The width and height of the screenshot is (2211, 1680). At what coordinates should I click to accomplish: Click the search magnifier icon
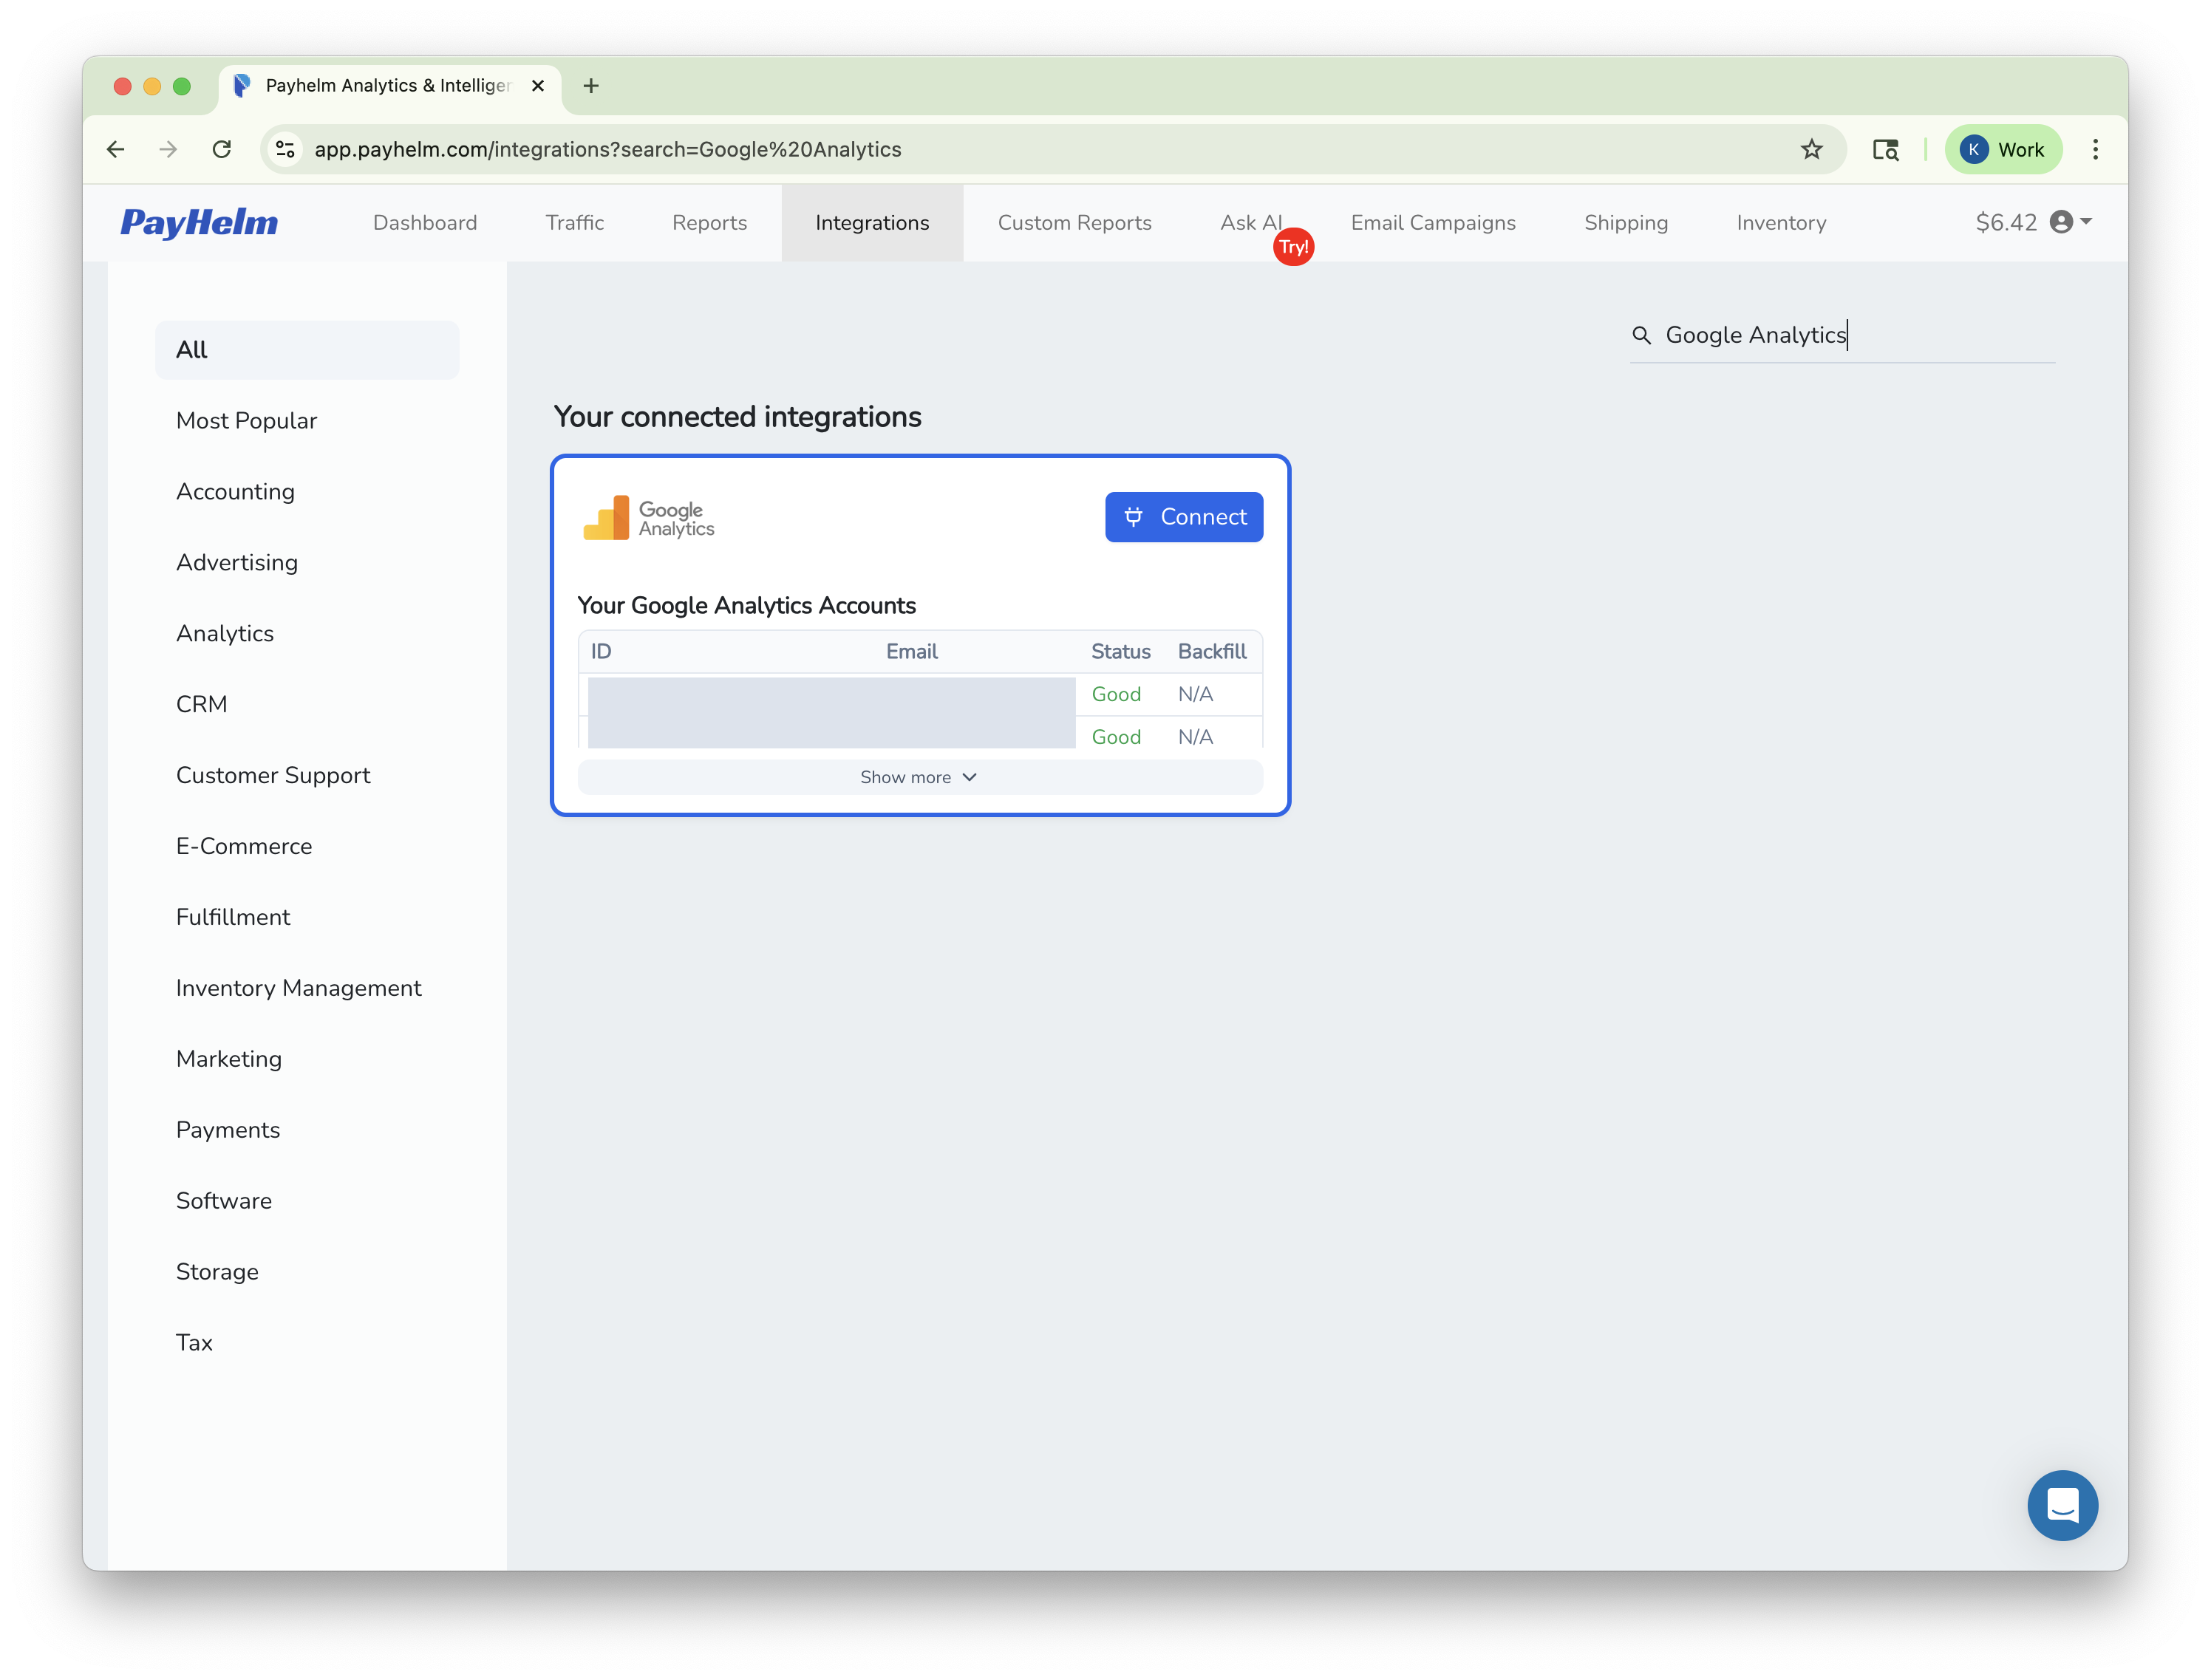click(1641, 335)
